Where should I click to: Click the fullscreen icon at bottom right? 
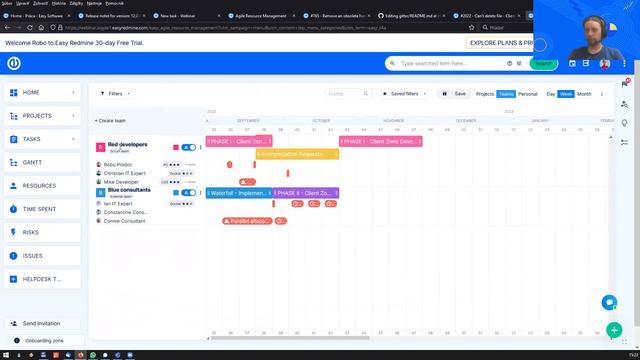[x=624, y=342]
